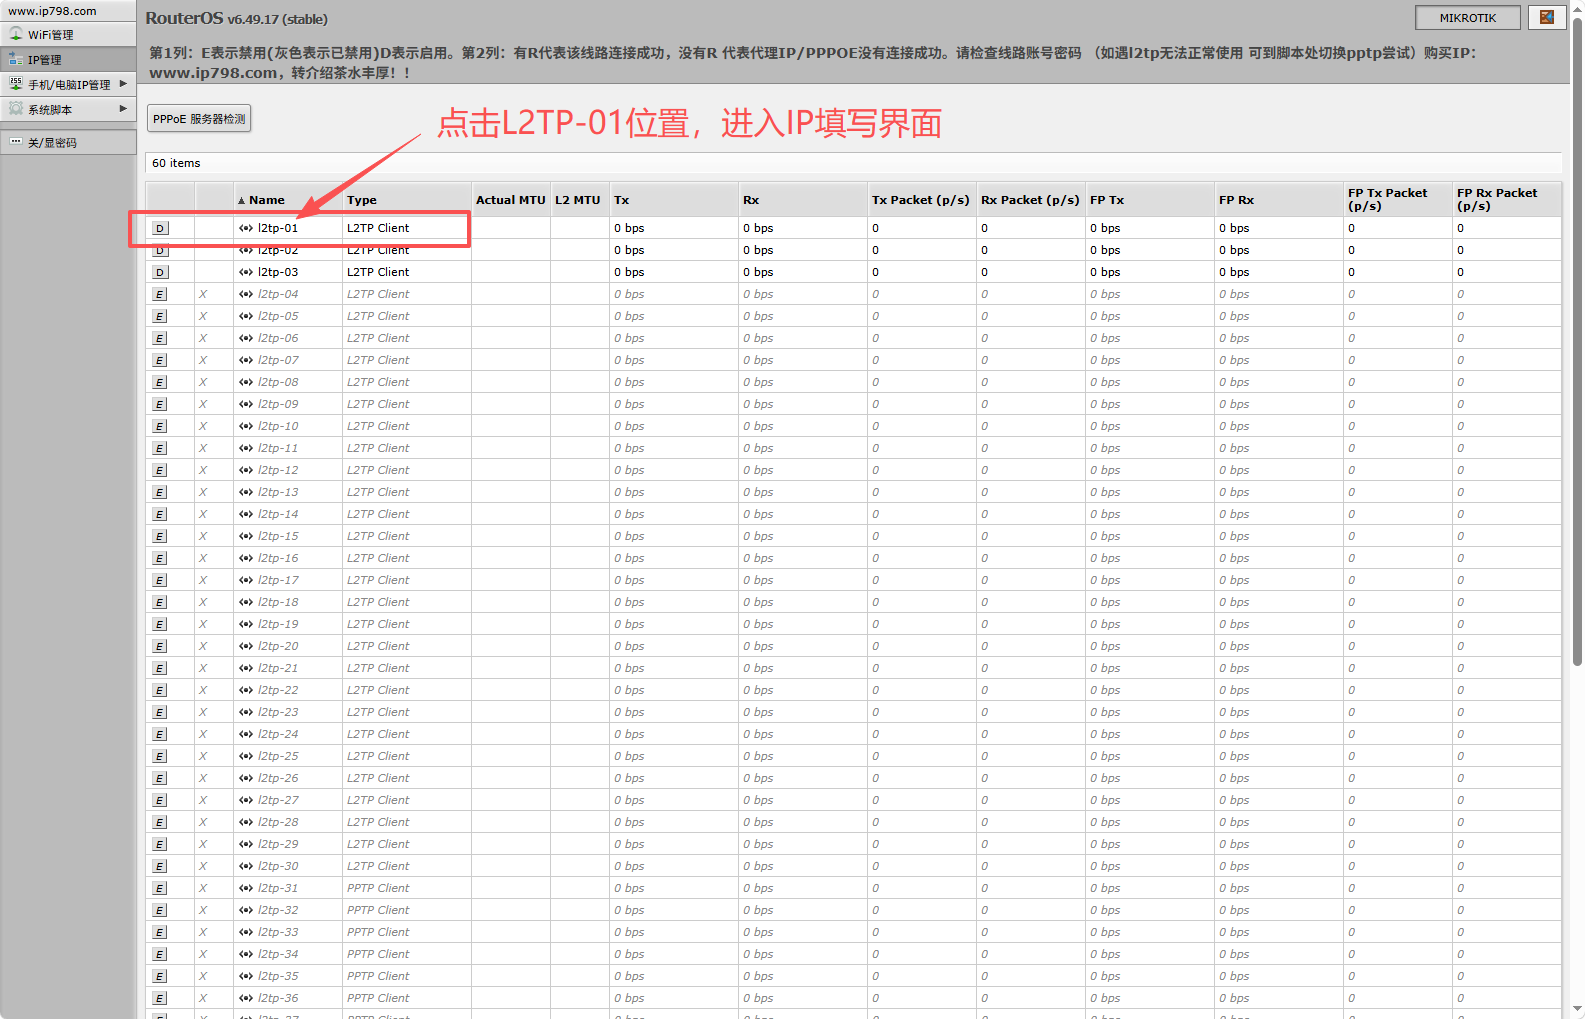Enable l2tp-10 with its E button
This screenshot has width=1585, height=1019.
pos(160,426)
